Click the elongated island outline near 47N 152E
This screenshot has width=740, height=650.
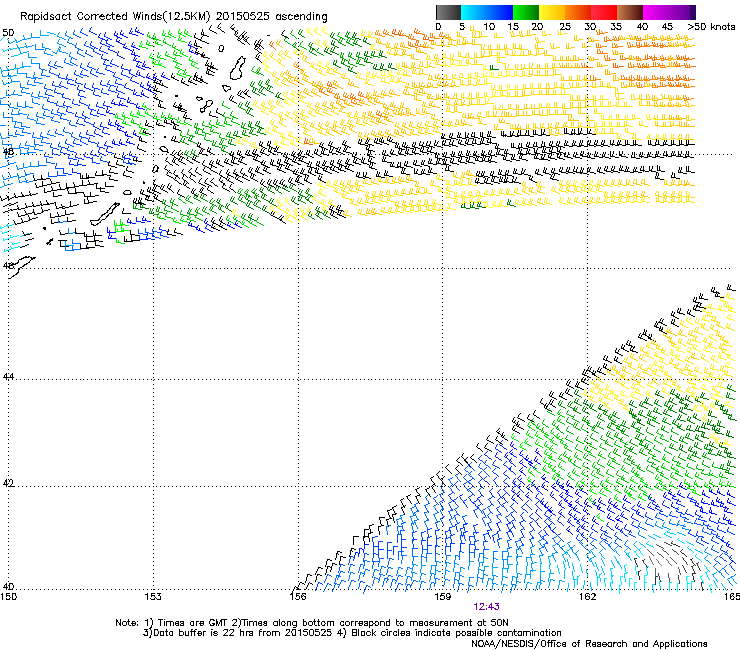coord(105,215)
